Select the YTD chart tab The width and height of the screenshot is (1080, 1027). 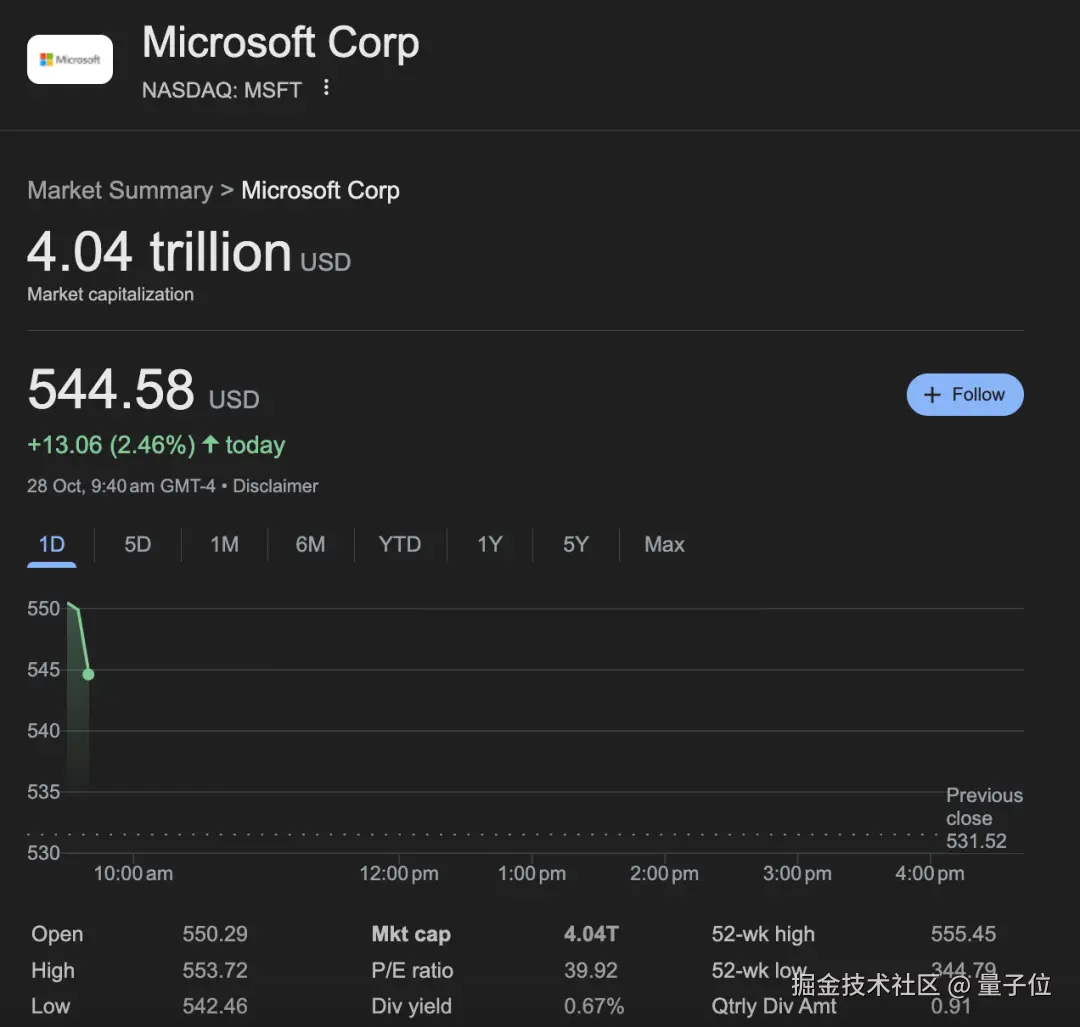tap(399, 544)
